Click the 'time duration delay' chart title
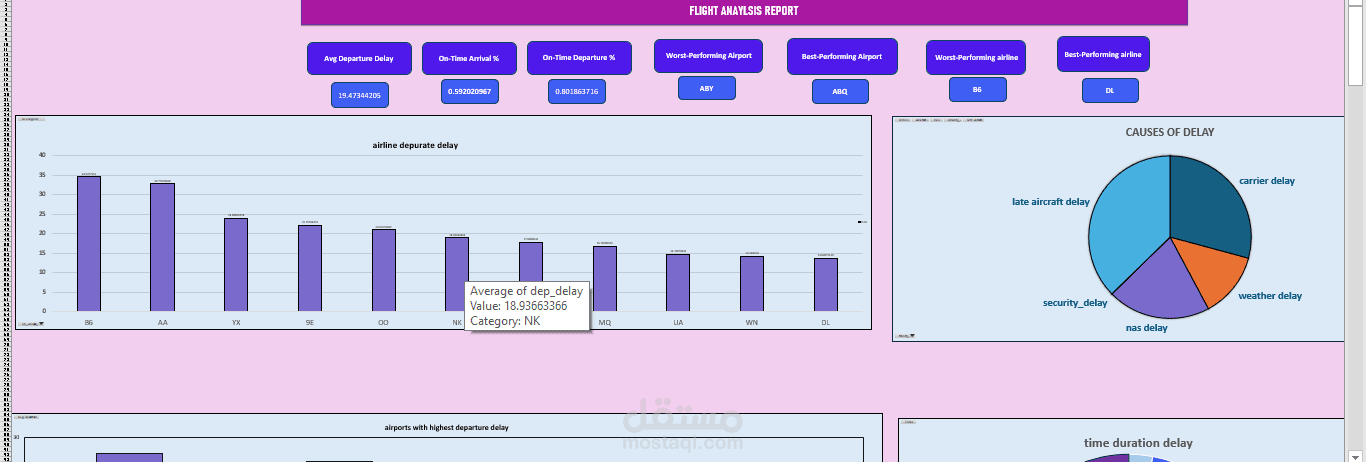1366x462 pixels. (x=1138, y=443)
